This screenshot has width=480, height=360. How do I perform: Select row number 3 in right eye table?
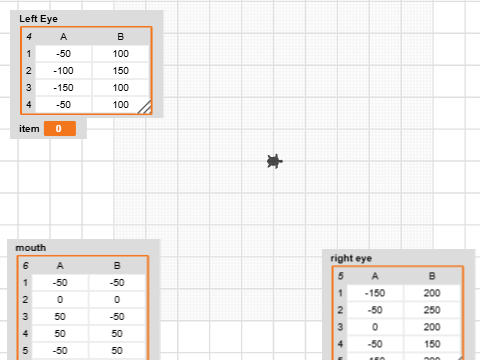click(x=340, y=327)
